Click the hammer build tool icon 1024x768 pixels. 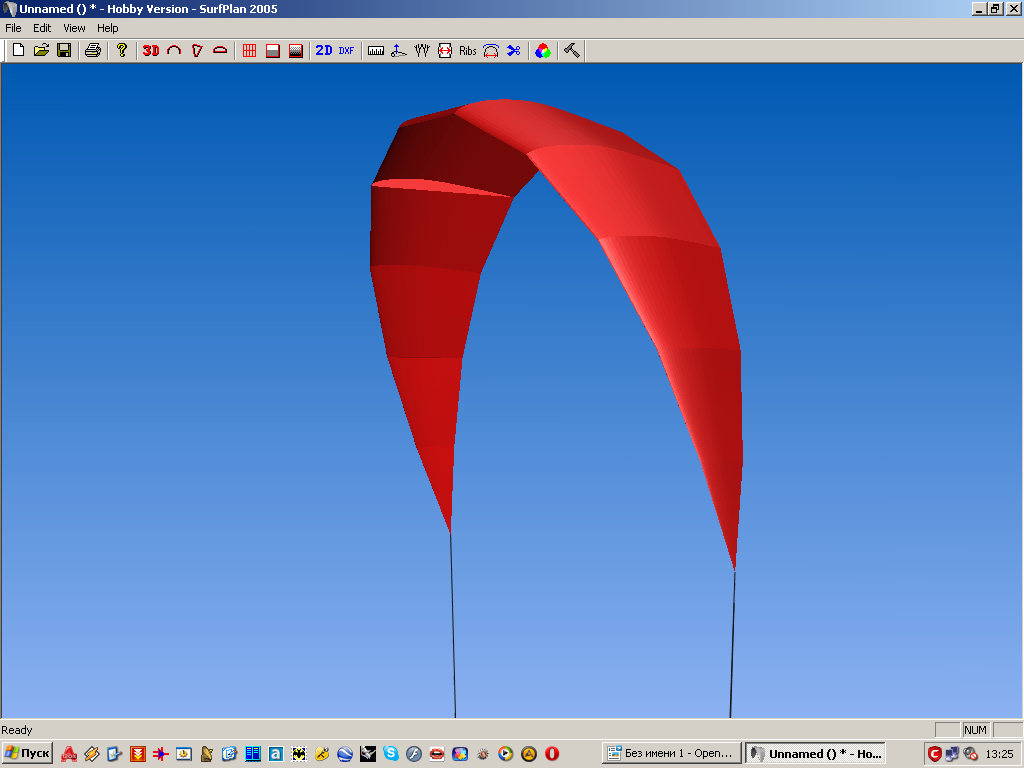(572, 50)
